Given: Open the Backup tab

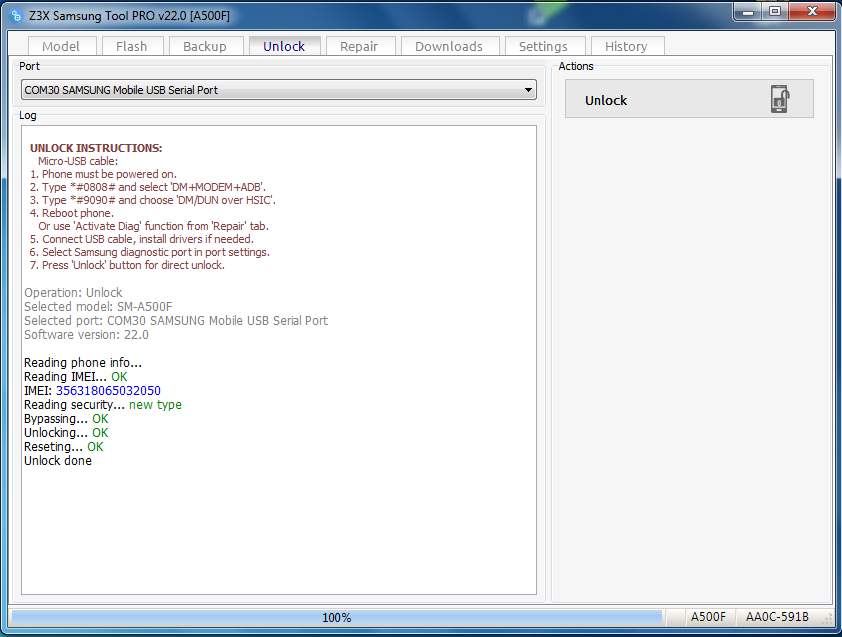Looking at the screenshot, I should pyautogui.click(x=205, y=46).
